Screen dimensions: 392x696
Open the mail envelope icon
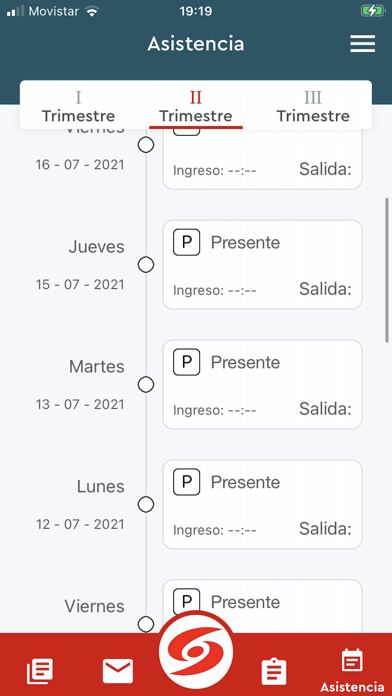pos(118,671)
